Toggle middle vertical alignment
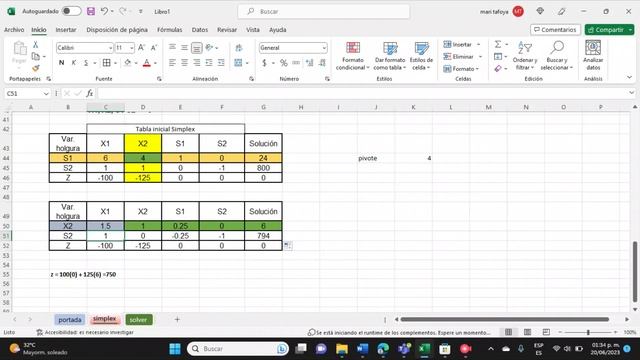Image resolution: width=640 pixels, height=360 pixels. click(184, 48)
